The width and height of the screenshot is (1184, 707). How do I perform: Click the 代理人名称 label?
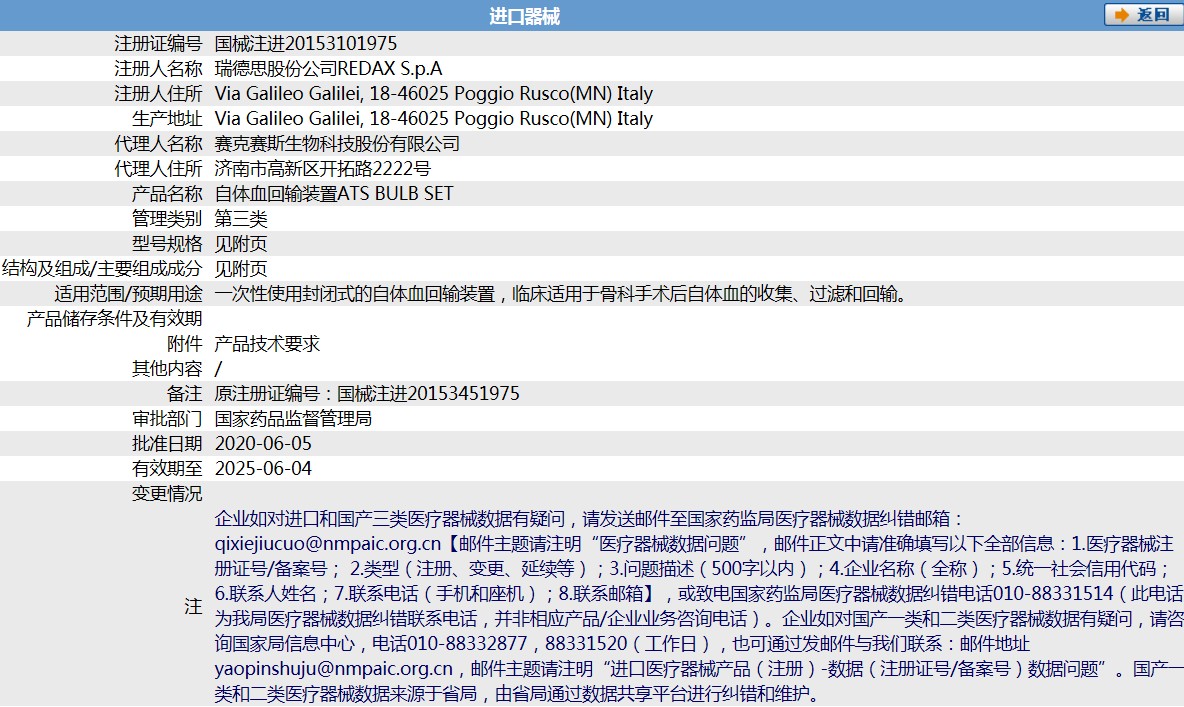click(x=159, y=144)
